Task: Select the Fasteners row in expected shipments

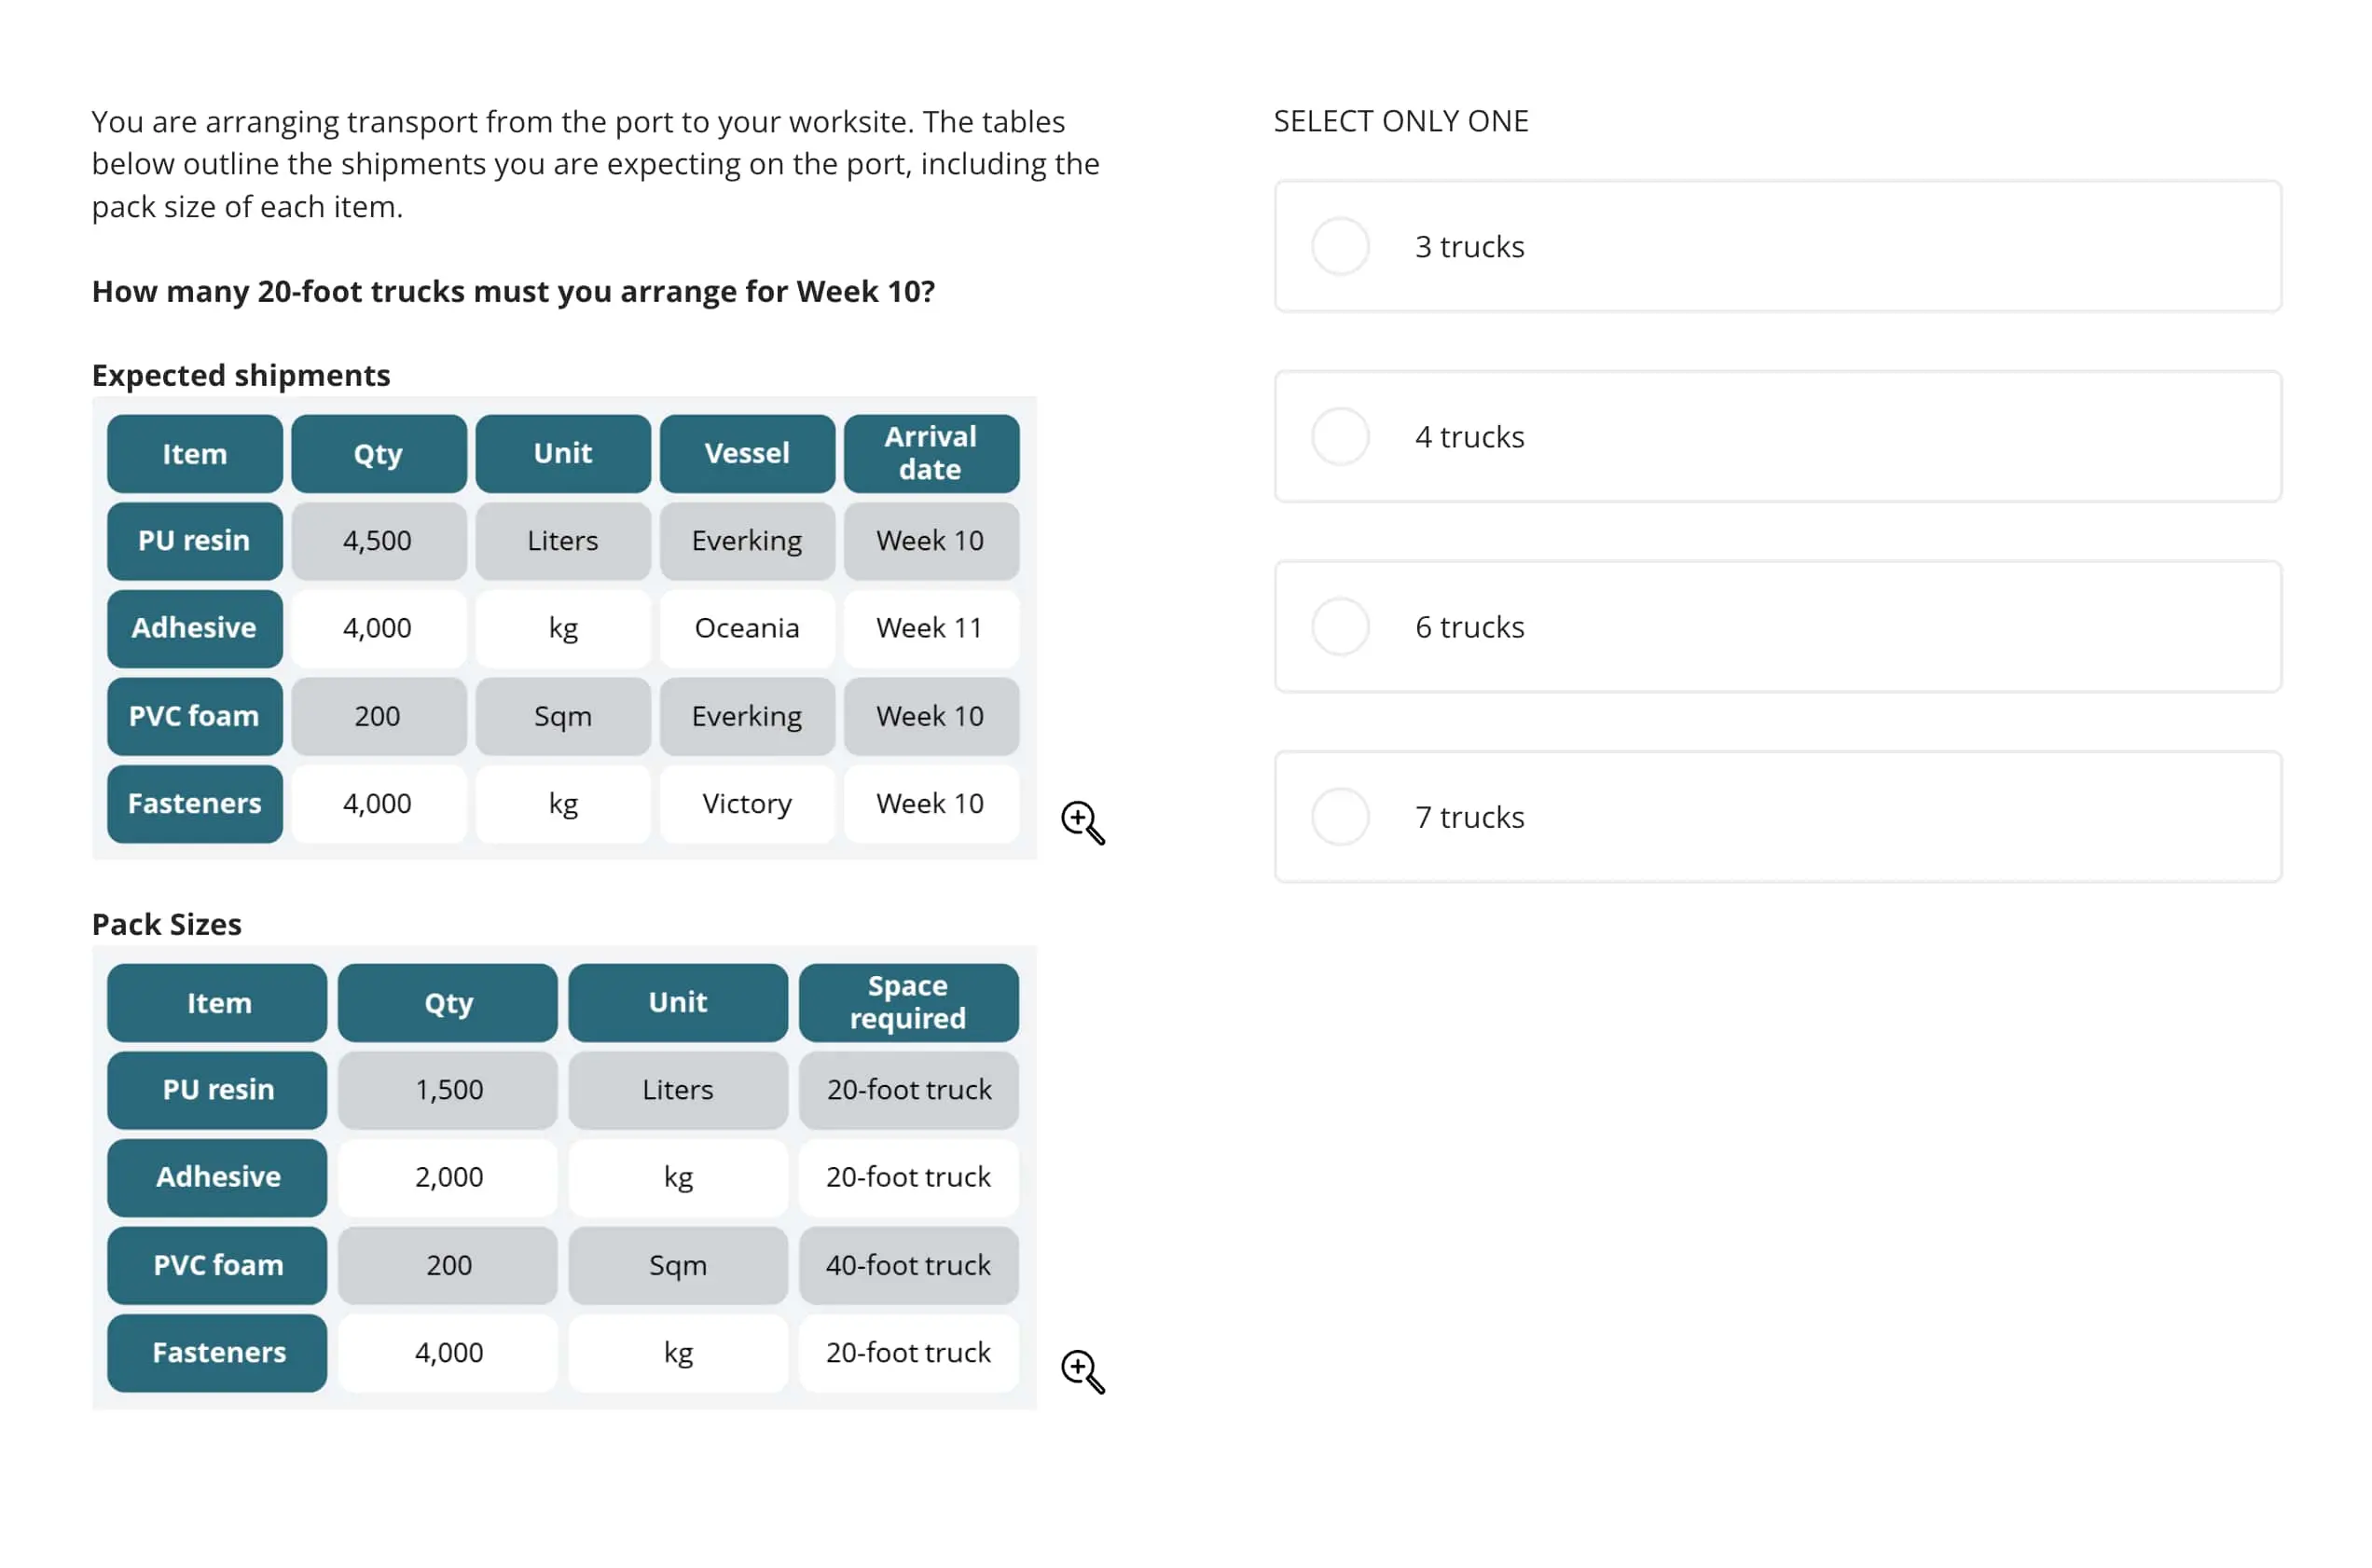Action: (x=562, y=804)
